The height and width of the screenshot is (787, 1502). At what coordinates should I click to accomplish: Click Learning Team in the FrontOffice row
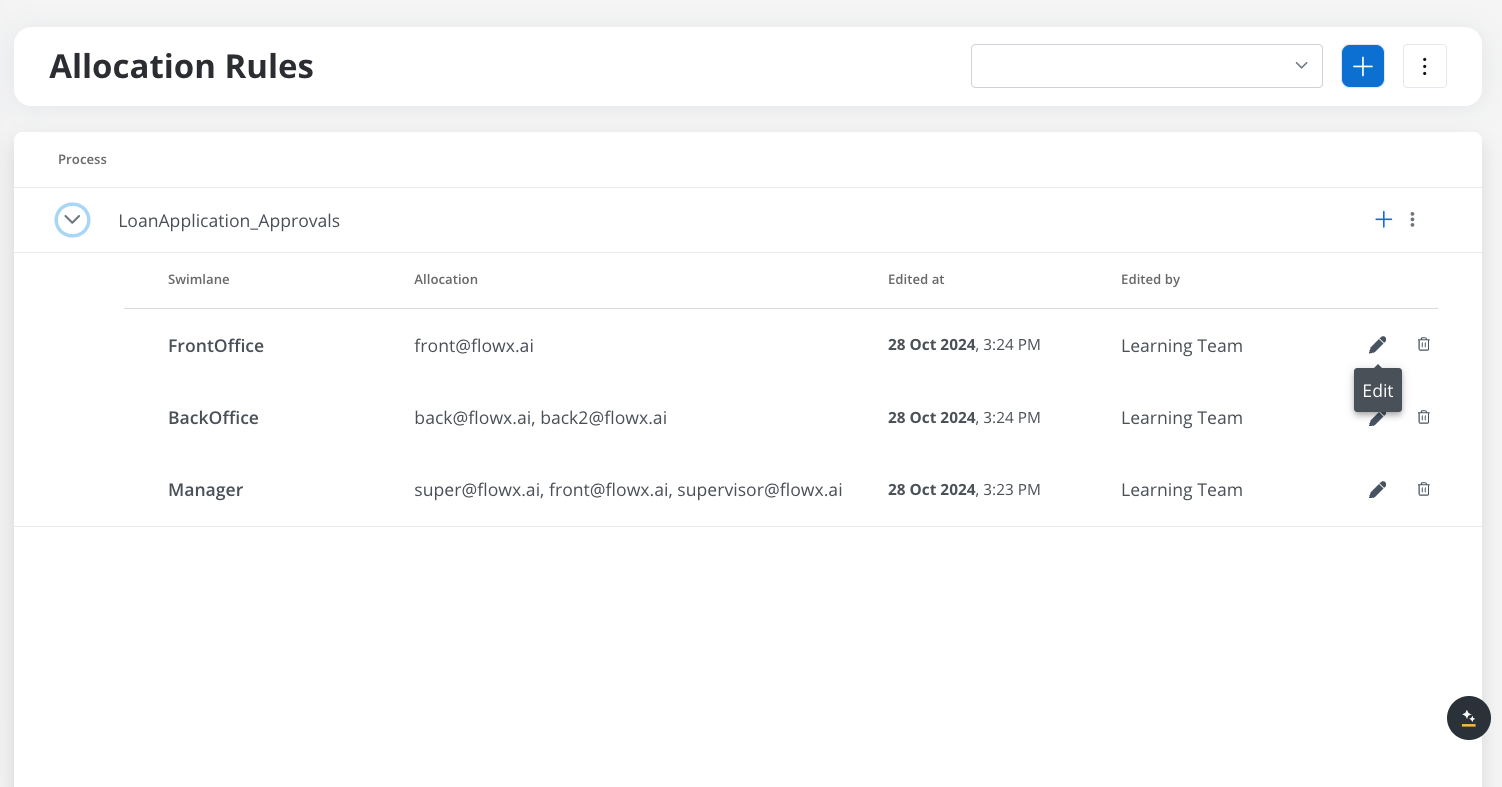[1182, 346]
